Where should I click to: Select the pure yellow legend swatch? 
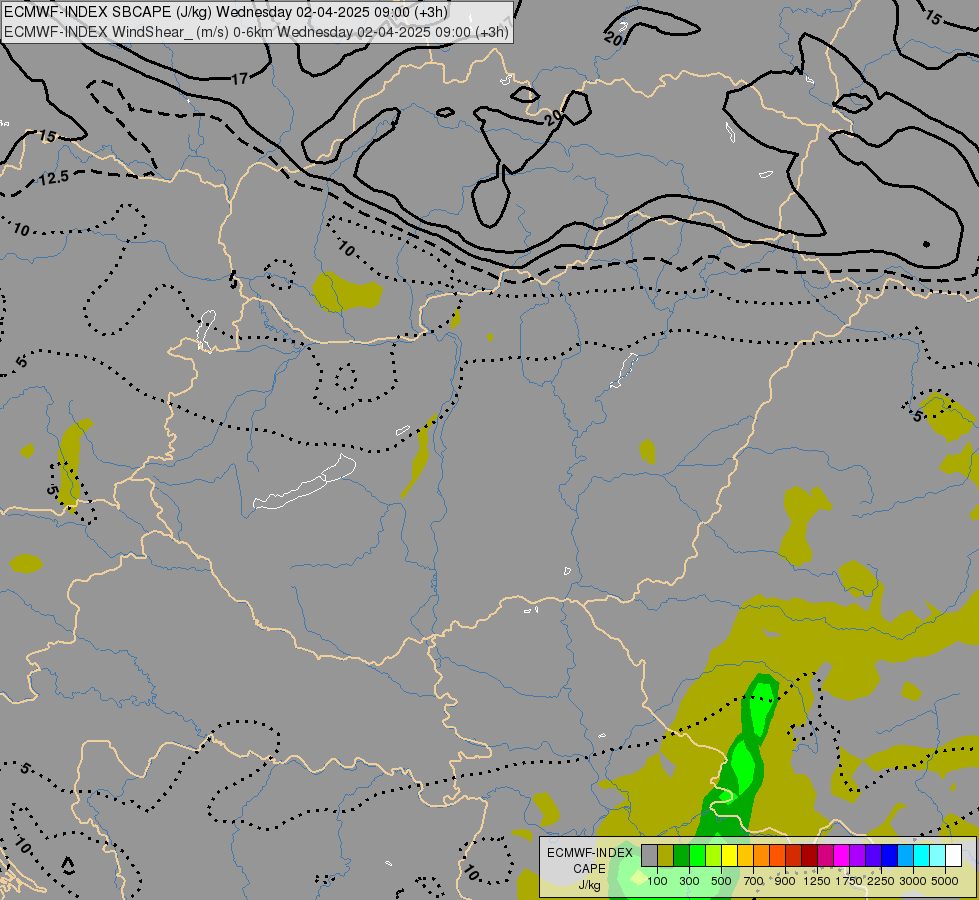(x=729, y=855)
